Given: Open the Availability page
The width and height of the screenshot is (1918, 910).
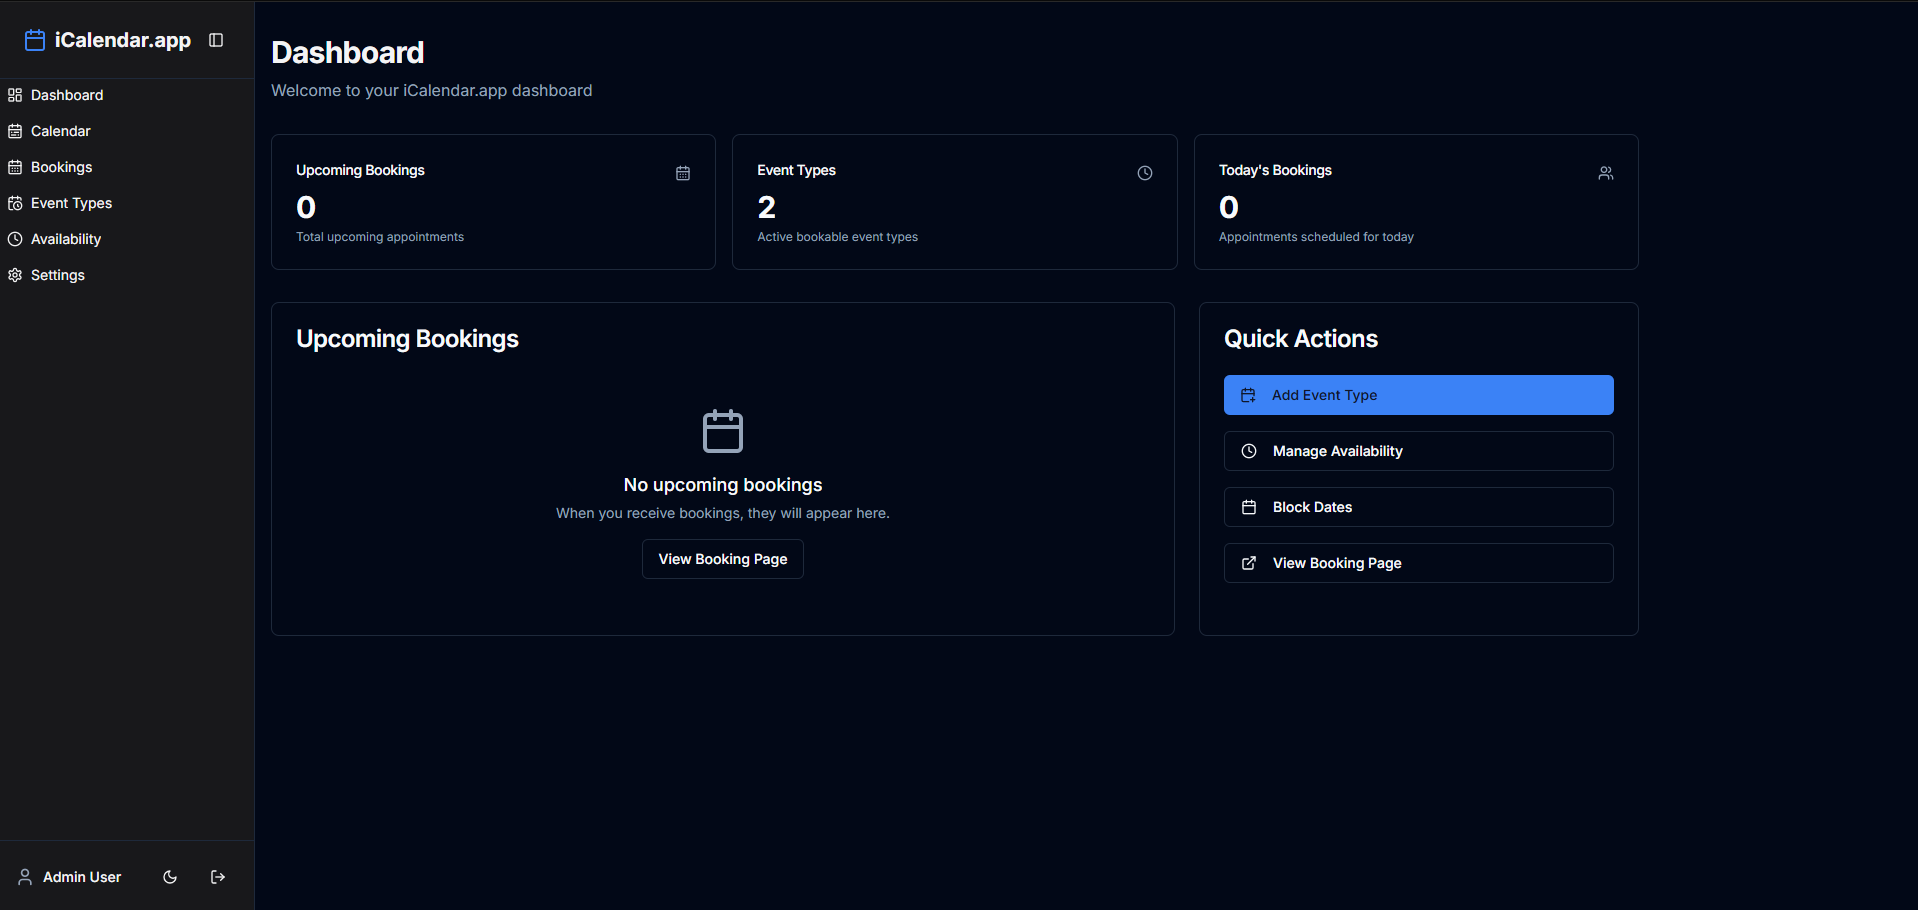Looking at the screenshot, I should click(66, 239).
